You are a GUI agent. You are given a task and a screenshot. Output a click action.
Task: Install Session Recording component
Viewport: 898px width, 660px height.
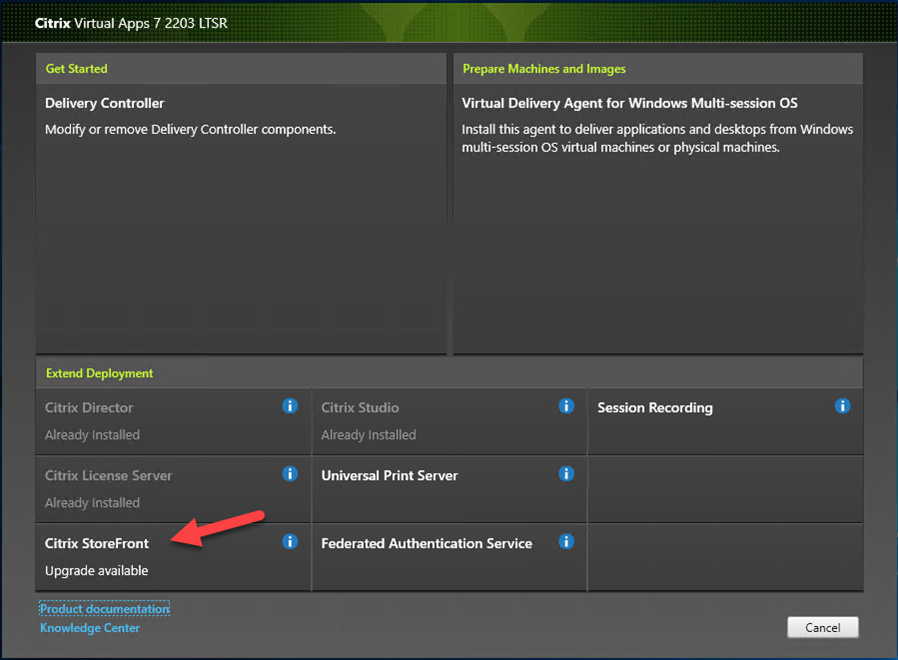(x=726, y=422)
